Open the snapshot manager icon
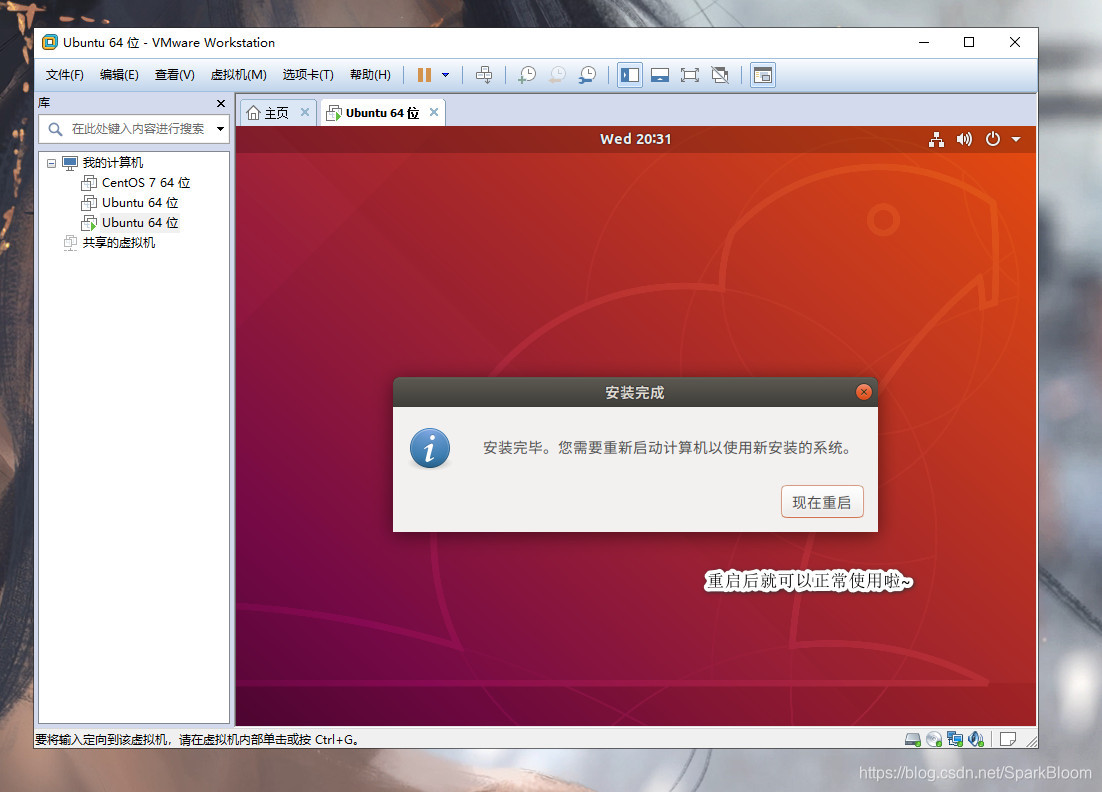The height and width of the screenshot is (792, 1102). [588, 75]
